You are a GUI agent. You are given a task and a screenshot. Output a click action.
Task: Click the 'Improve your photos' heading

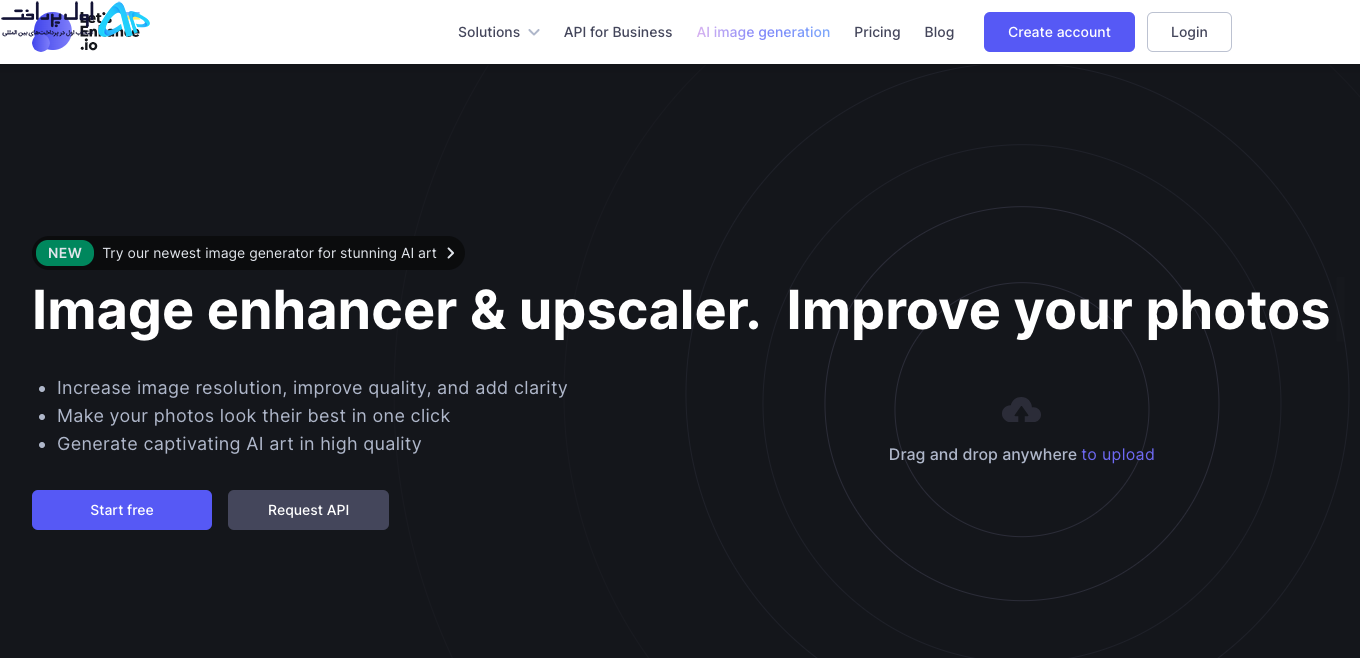click(1058, 311)
